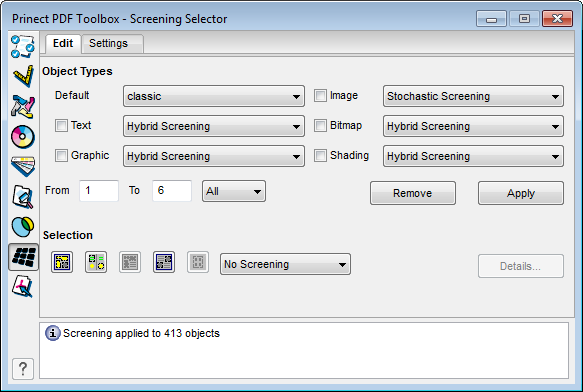Screen dimensions: 583x392
Task: Click the greyed-out third selection icon
Action: tap(130, 262)
